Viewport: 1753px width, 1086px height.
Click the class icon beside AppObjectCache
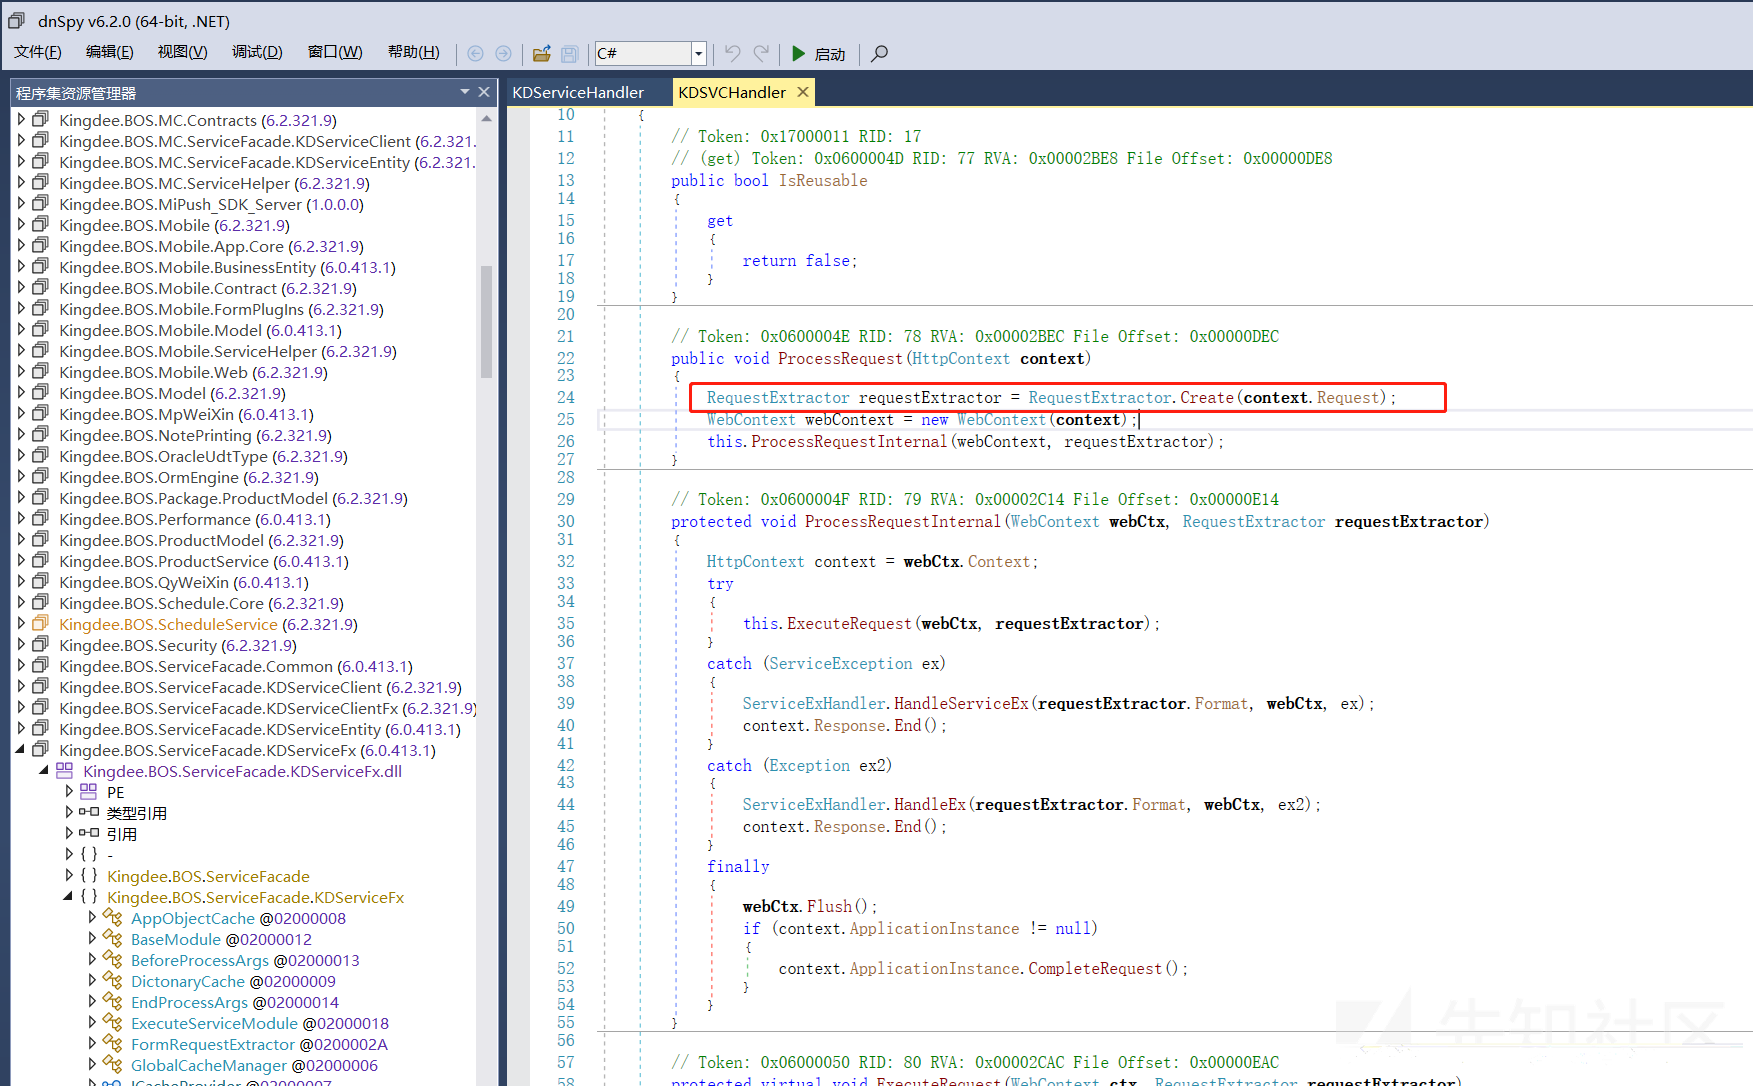(x=113, y=918)
